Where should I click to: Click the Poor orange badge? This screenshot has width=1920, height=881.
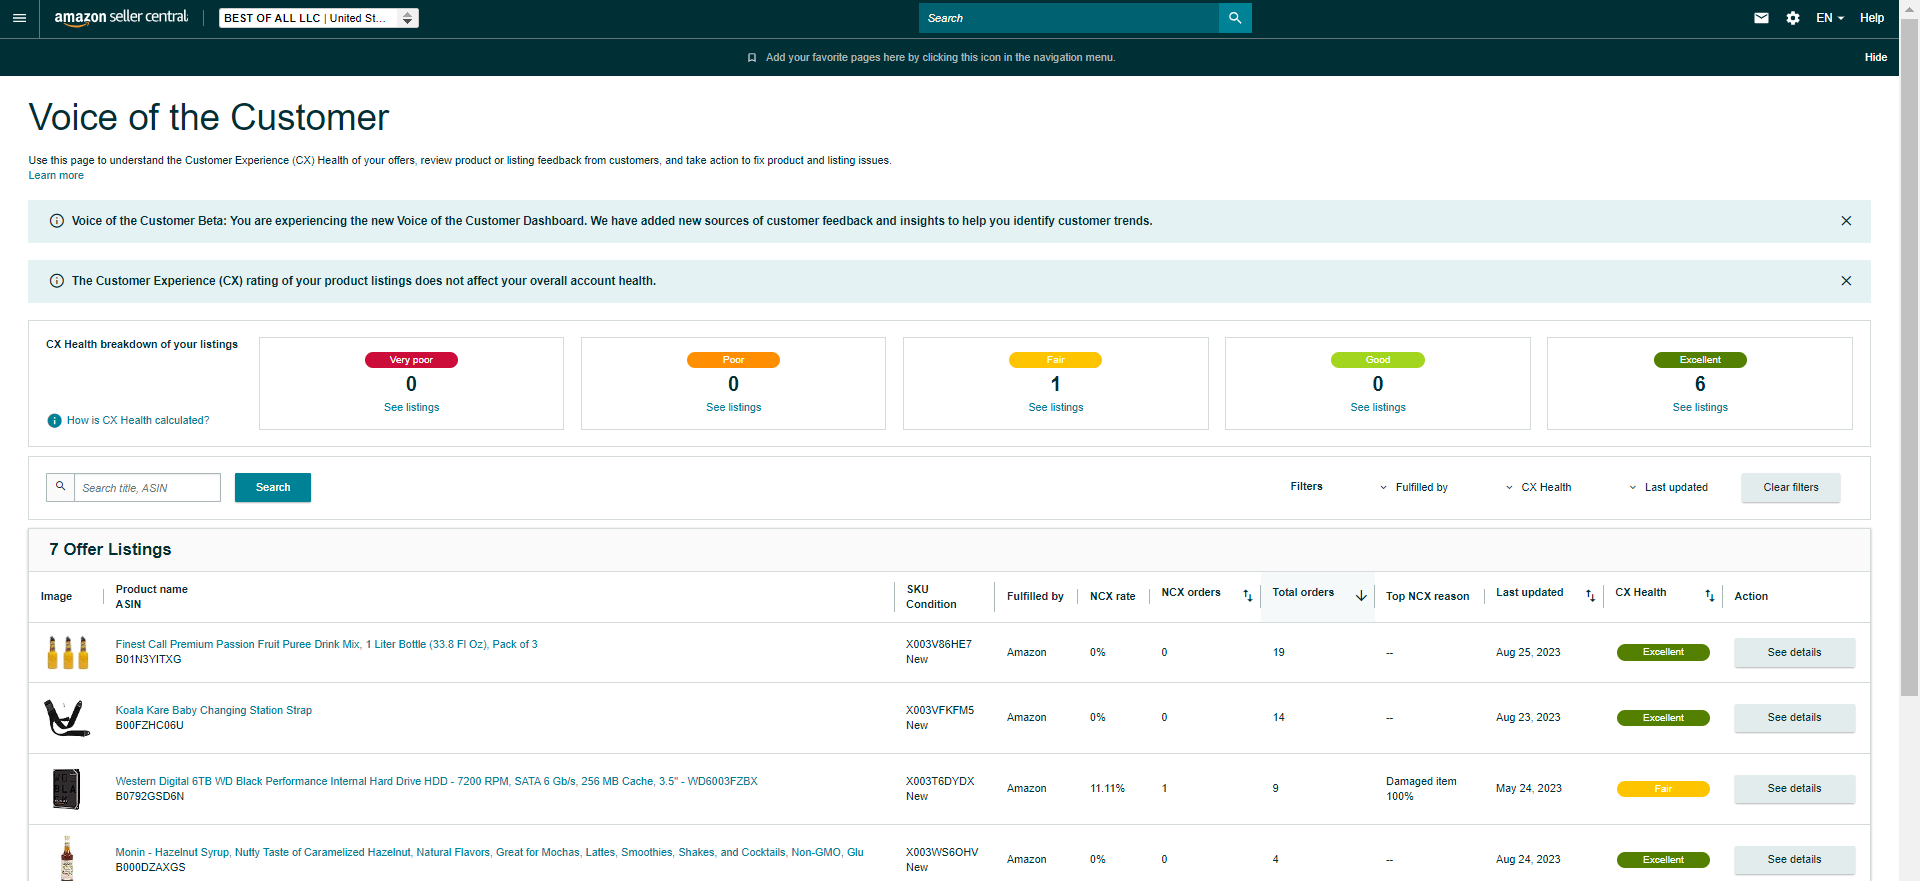733,360
